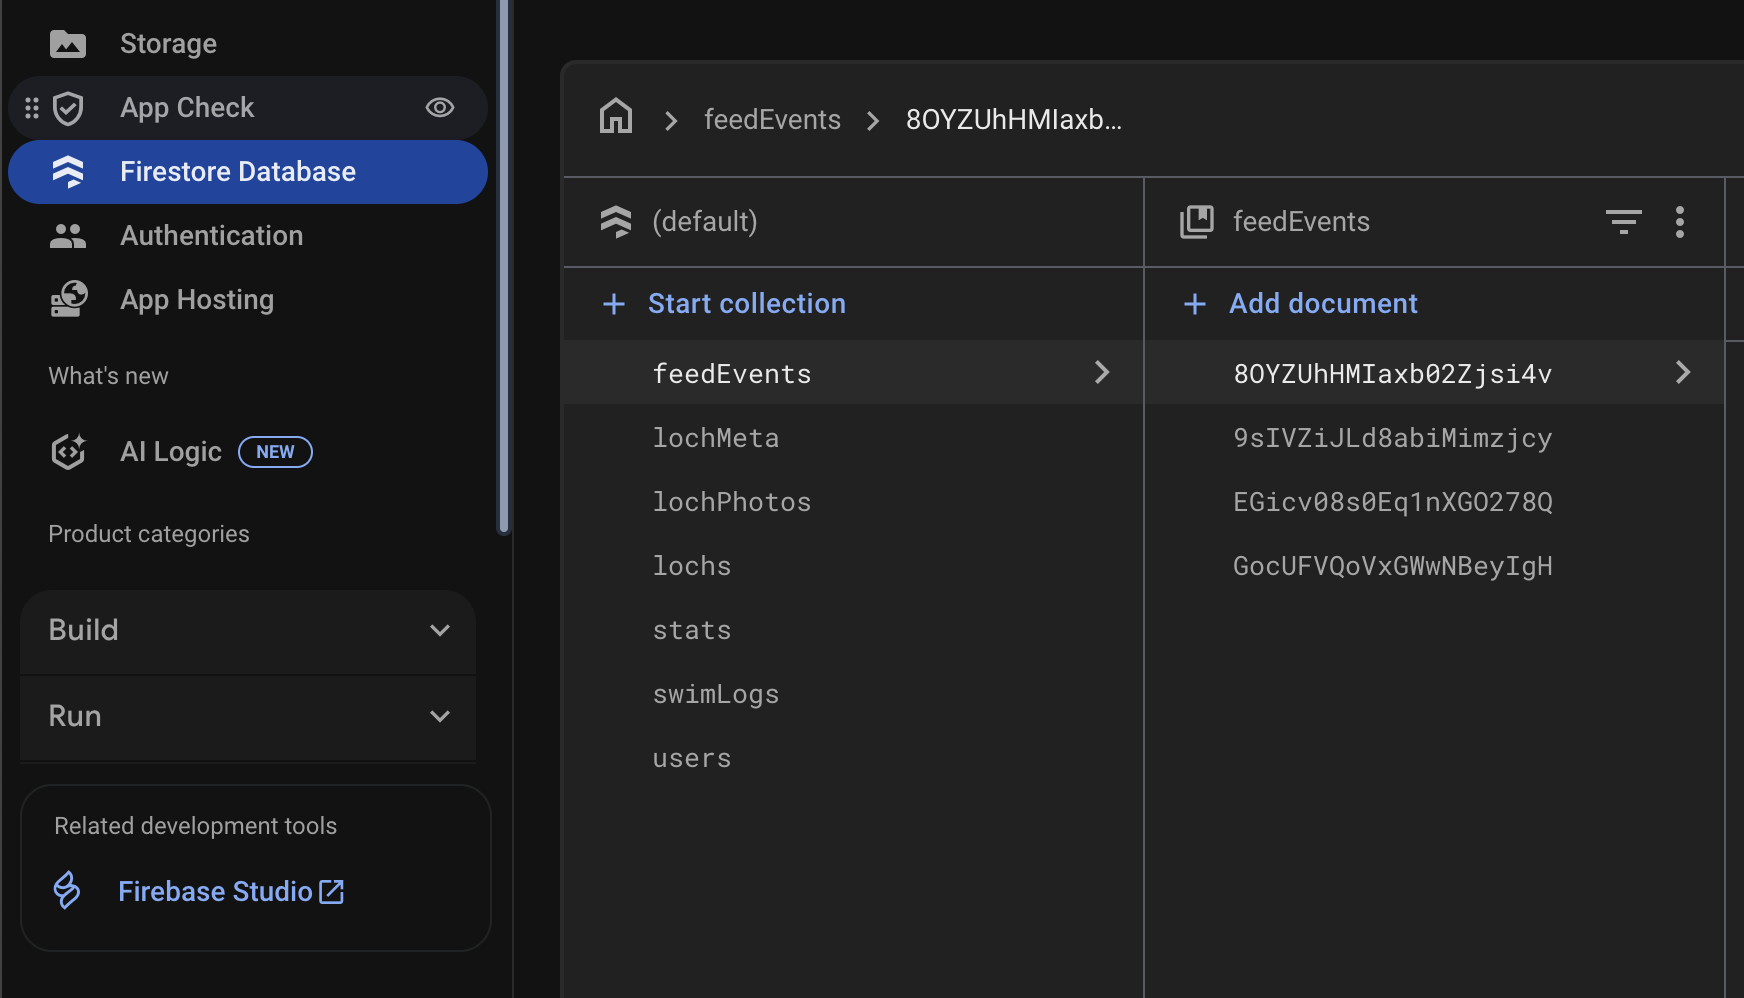Viewport: 1744px width, 998px height.
Task: Click the Authentication people icon
Action: coord(68,236)
